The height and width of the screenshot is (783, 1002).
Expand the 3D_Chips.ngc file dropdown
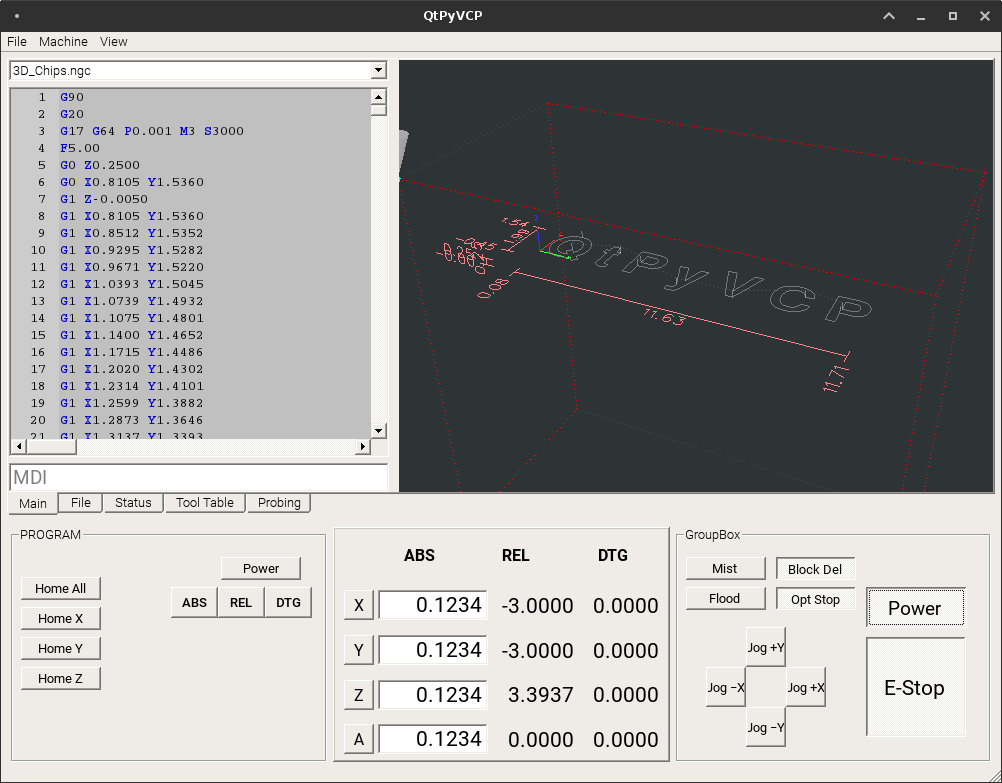tap(379, 70)
